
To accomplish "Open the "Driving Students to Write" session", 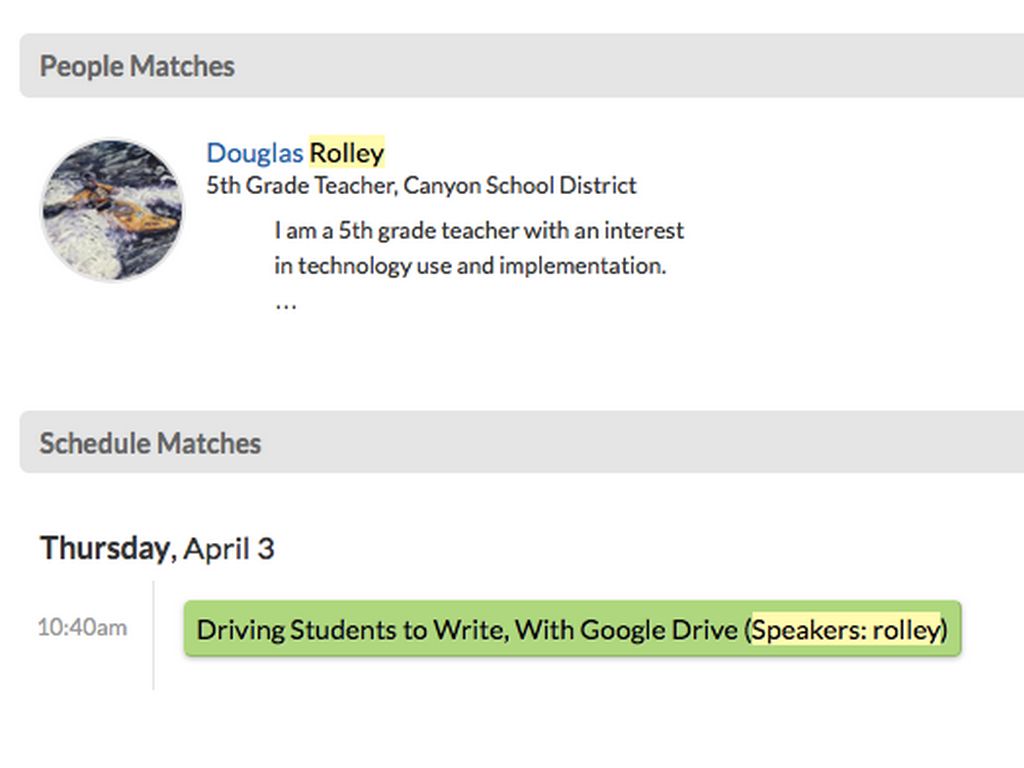I will tap(470, 630).
